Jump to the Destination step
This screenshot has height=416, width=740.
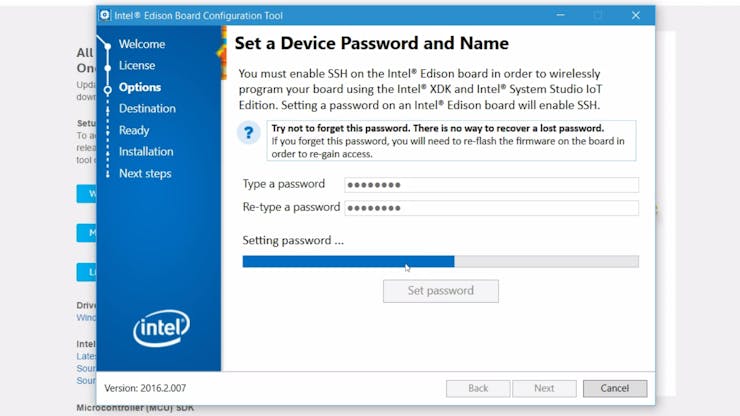click(147, 109)
